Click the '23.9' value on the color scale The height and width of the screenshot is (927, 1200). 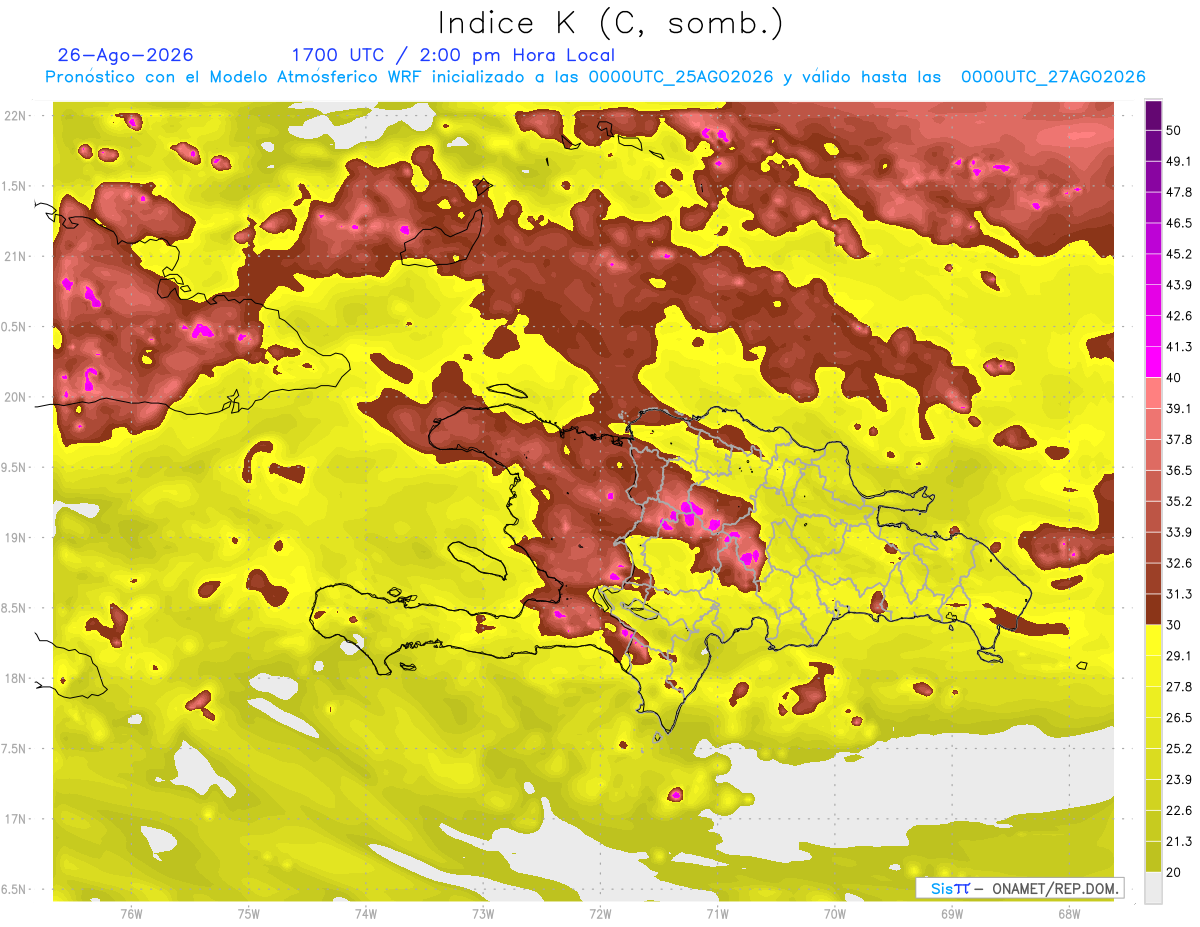coord(1178,780)
